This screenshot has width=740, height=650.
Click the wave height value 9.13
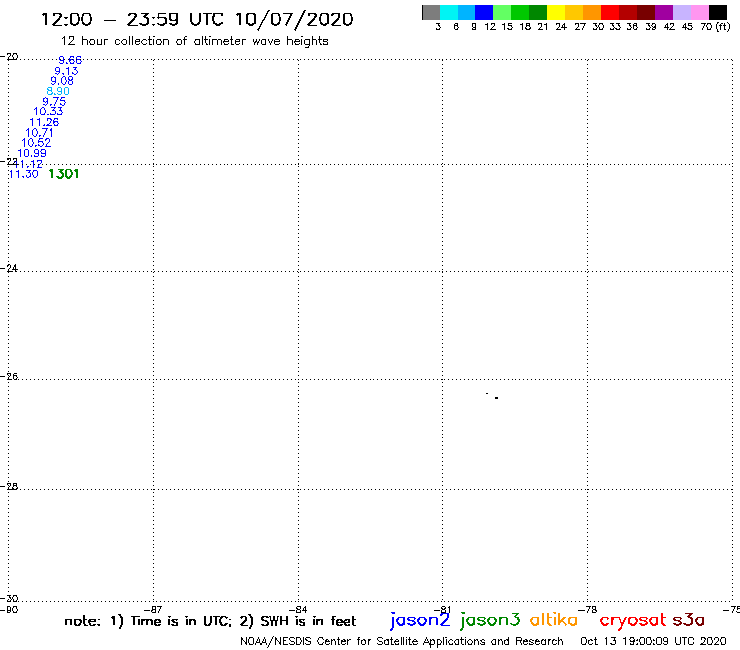coord(66,71)
